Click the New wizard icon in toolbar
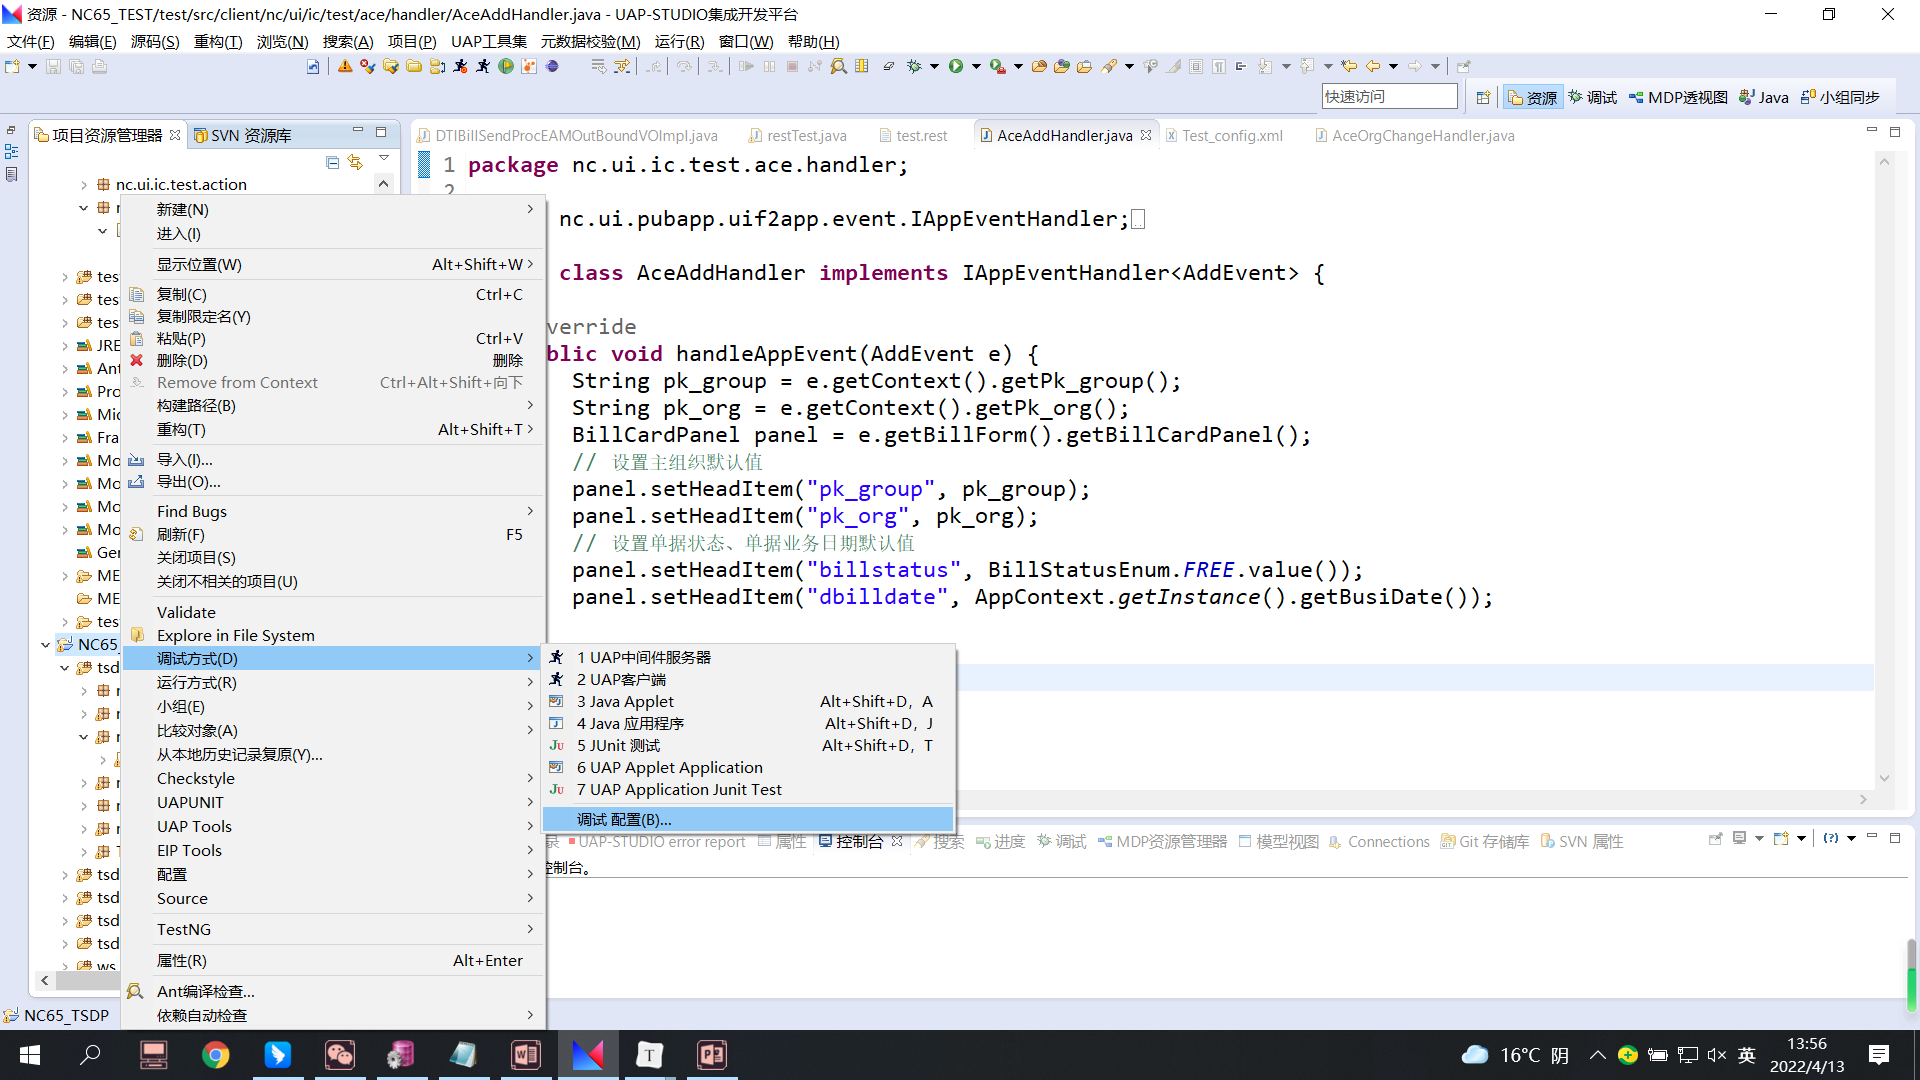This screenshot has width=1920, height=1080. [x=13, y=66]
